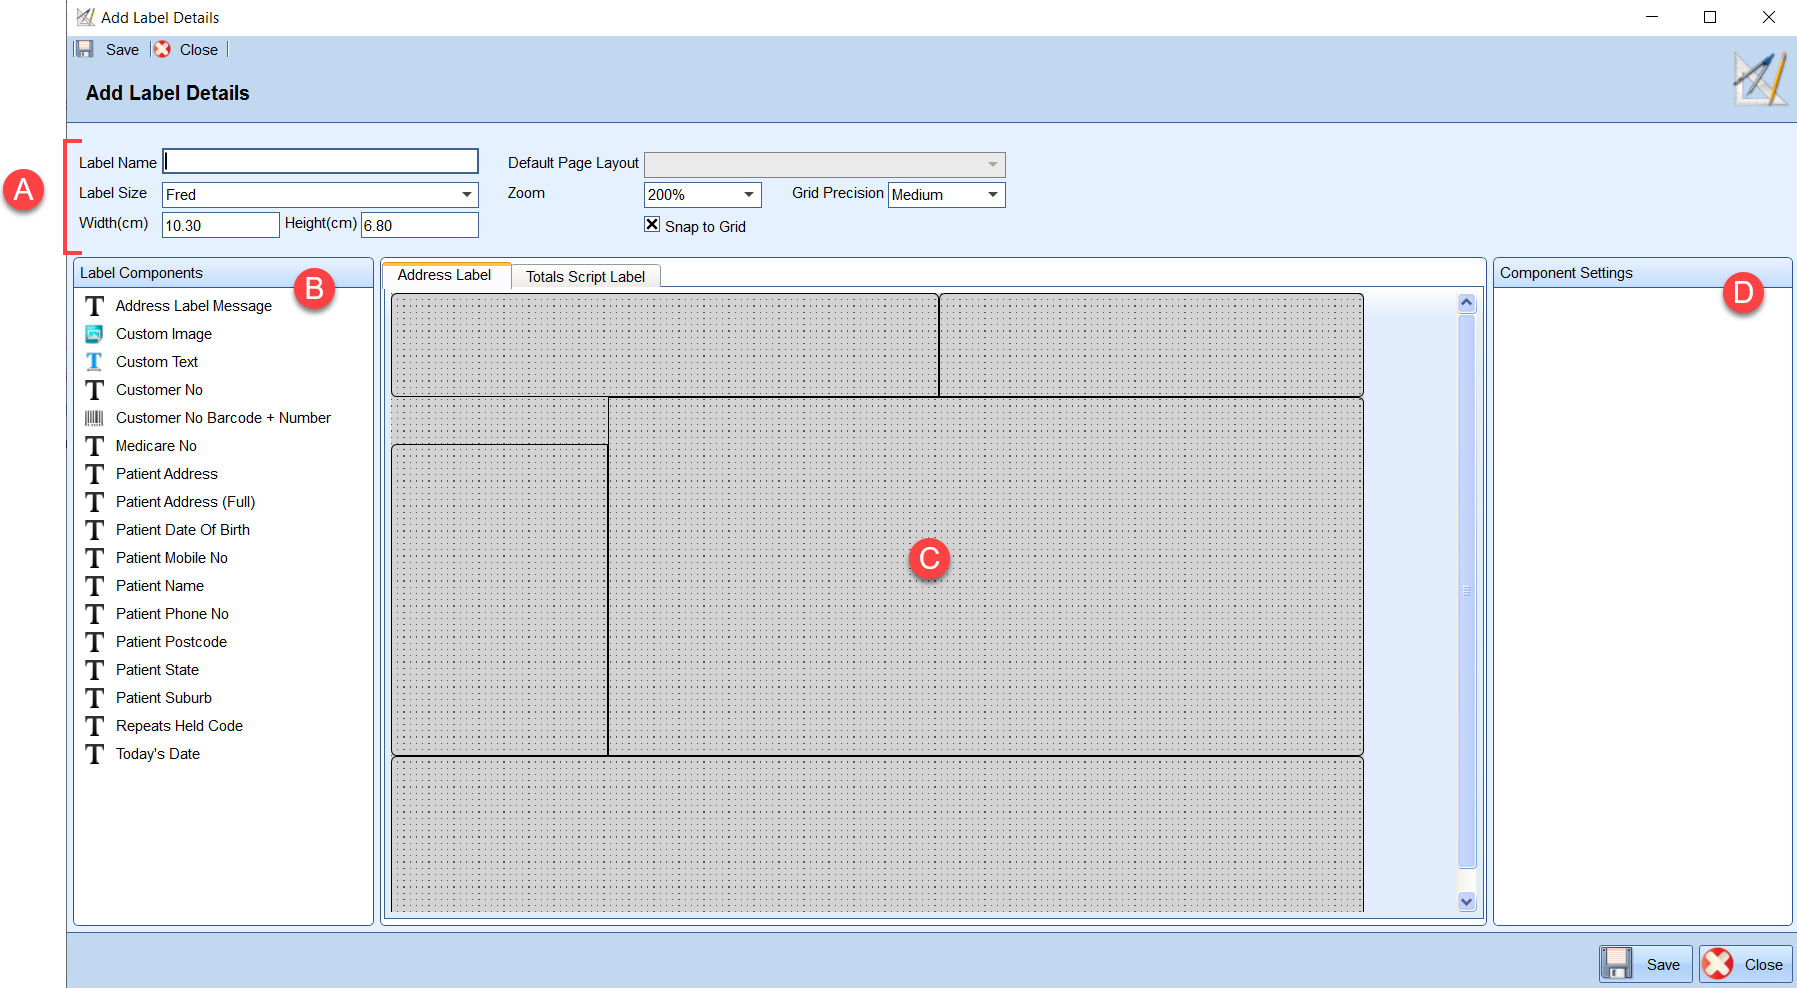Open the Label Size dropdown
This screenshot has height=988, width=1797.
click(467, 194)
